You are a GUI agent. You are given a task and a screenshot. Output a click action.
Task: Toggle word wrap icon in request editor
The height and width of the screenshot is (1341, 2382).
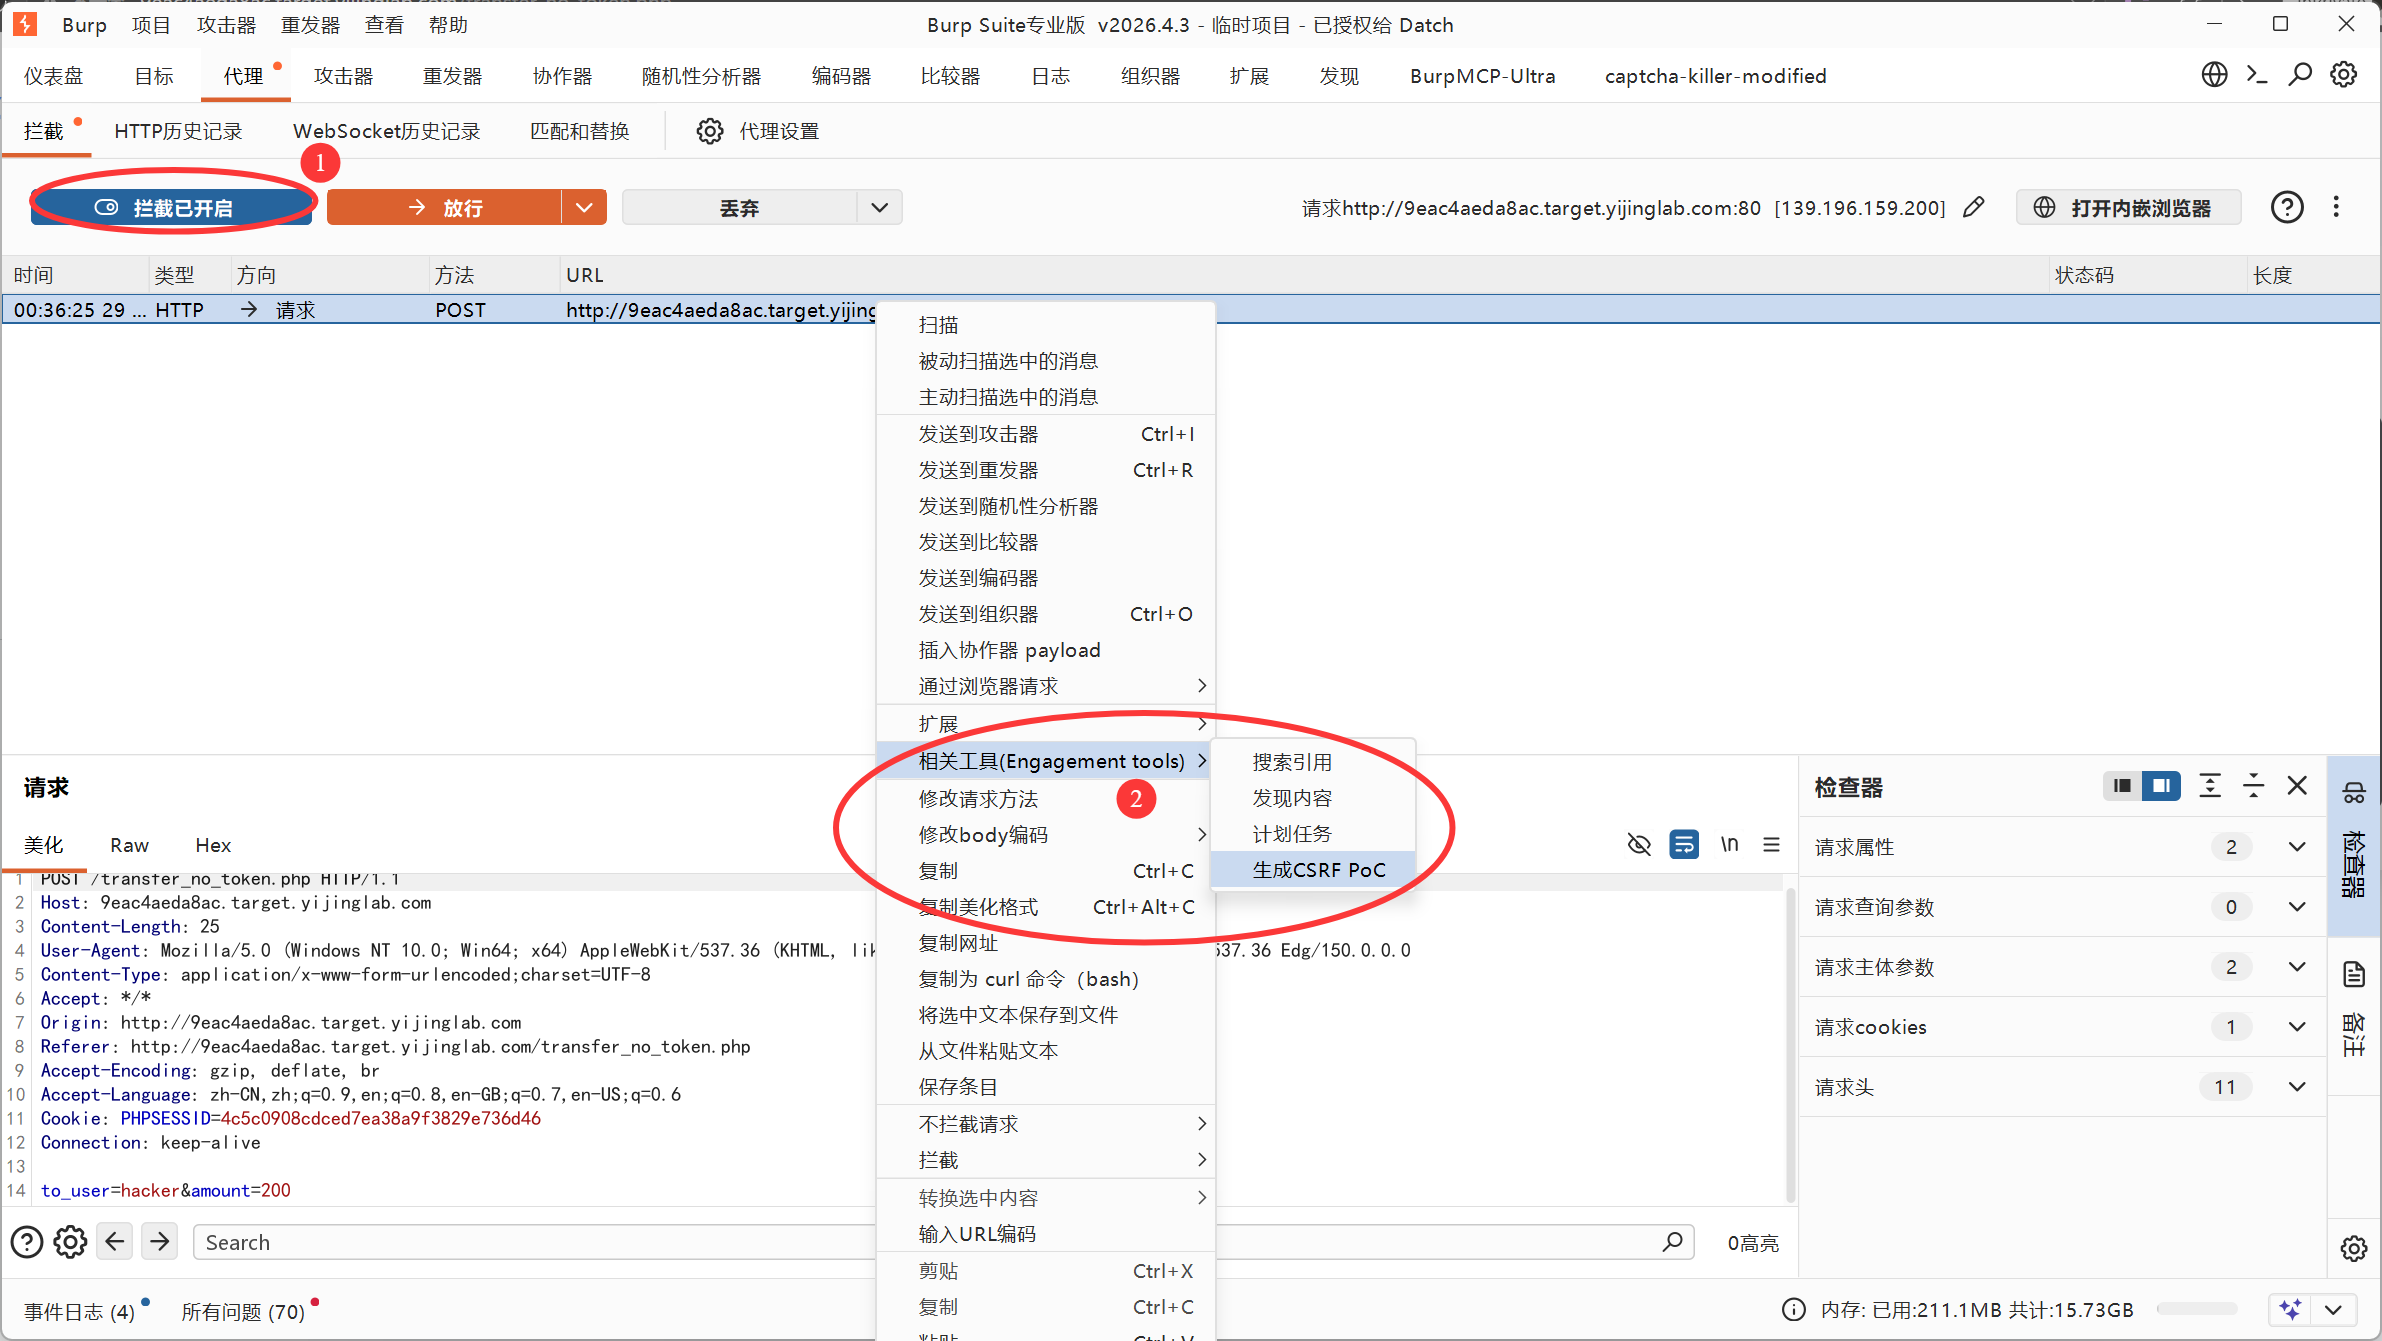click(1684, 845)
